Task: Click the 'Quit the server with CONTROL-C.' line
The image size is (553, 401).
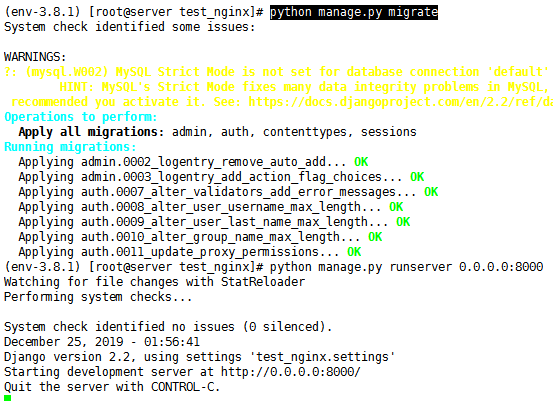Action: pos(112,387)
